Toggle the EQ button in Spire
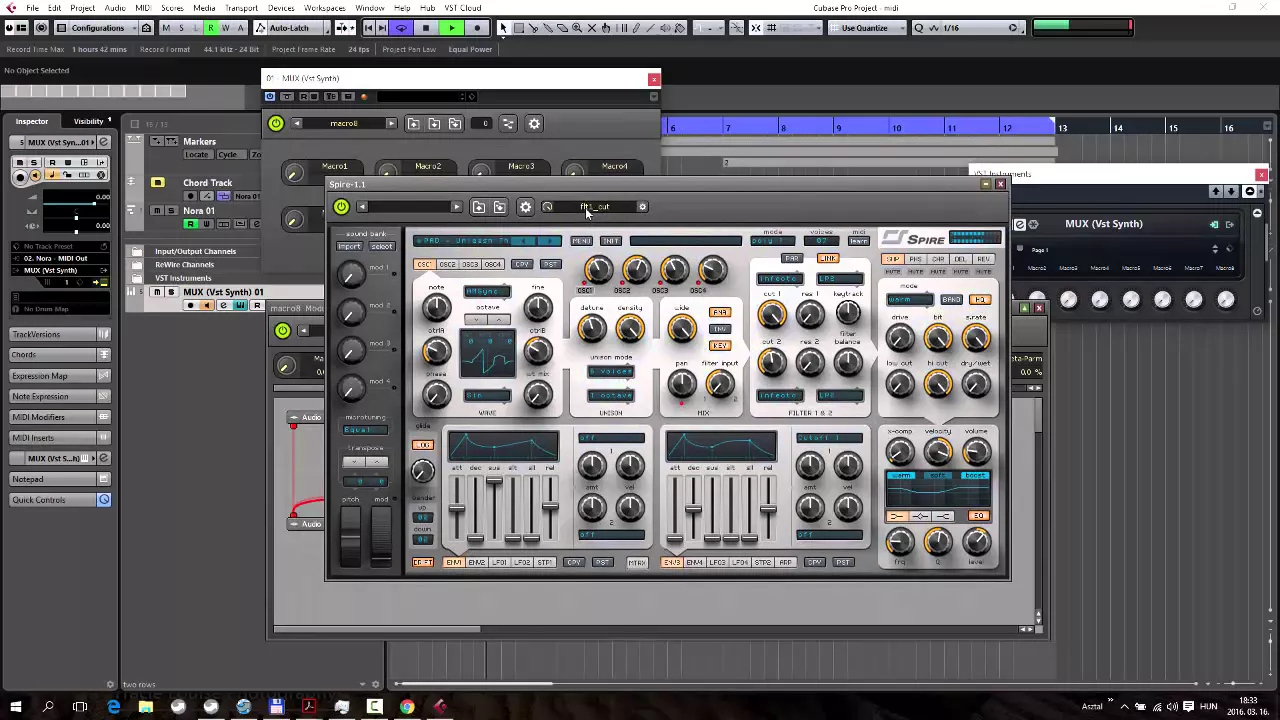This screenshot has width=1280, height=720. pyautogui.click(x=978, y=516)
